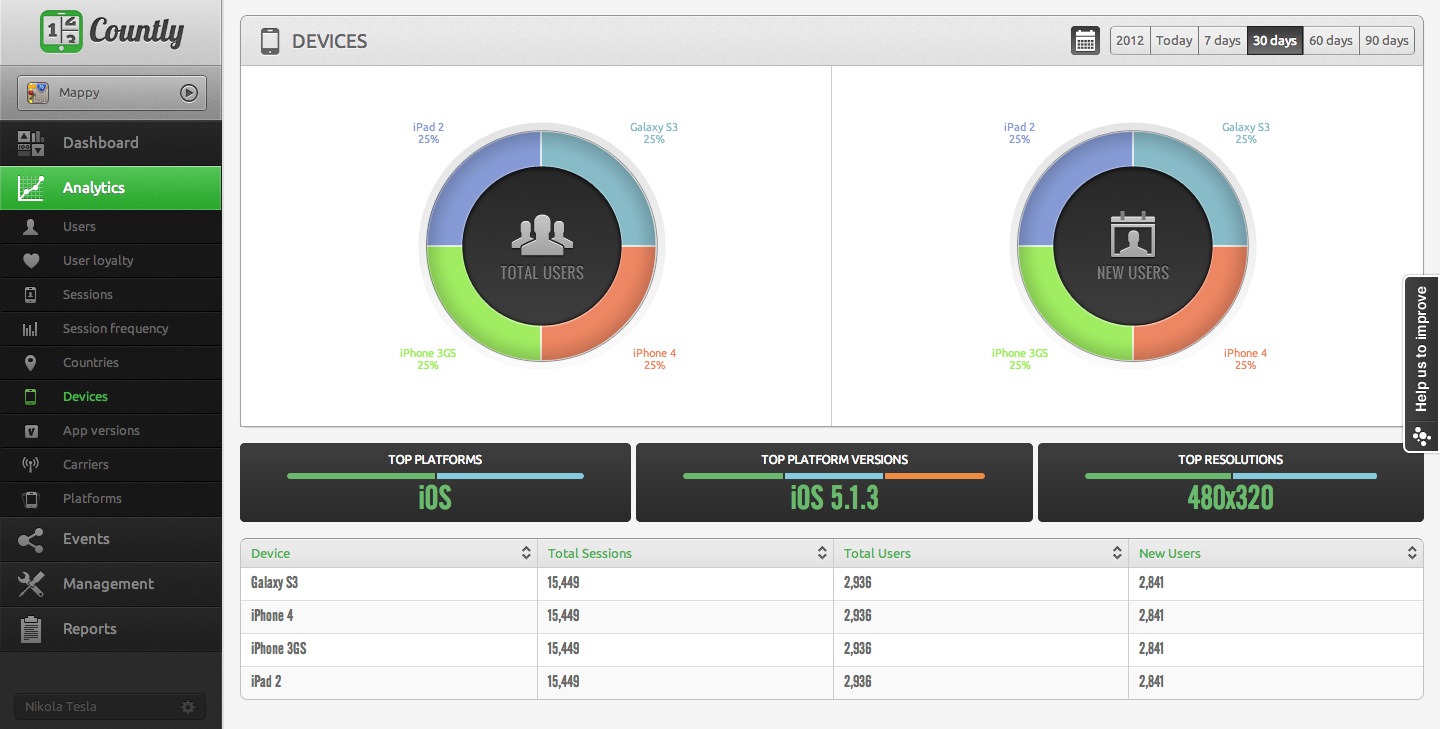Click the Users person icon

pos(31,227)
